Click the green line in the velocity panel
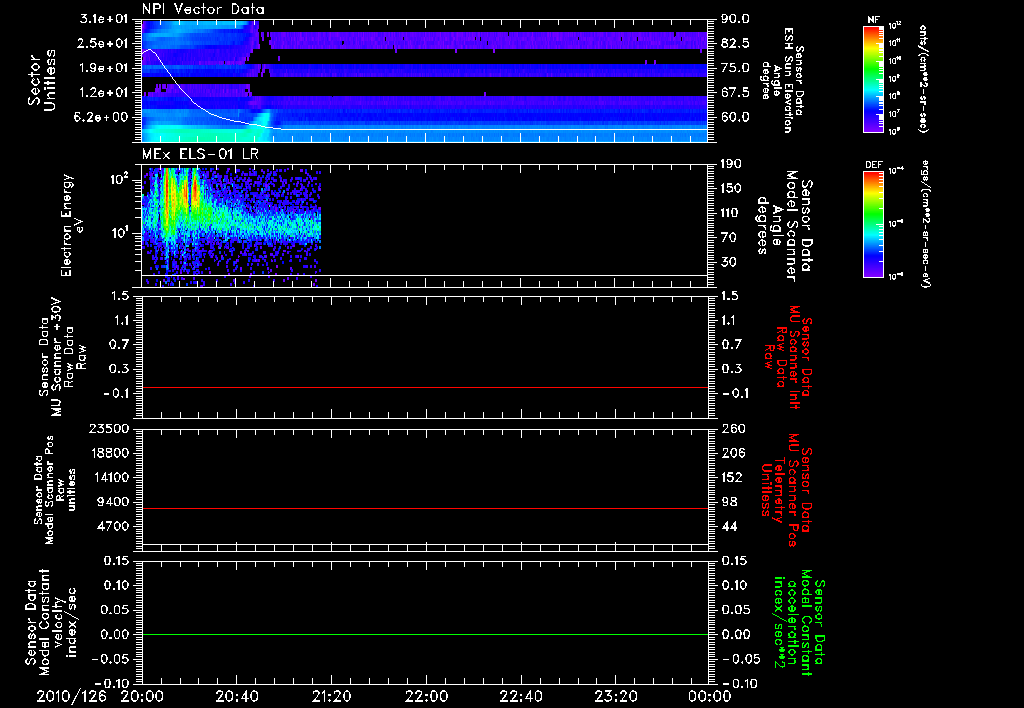 (x=425, y=634)
